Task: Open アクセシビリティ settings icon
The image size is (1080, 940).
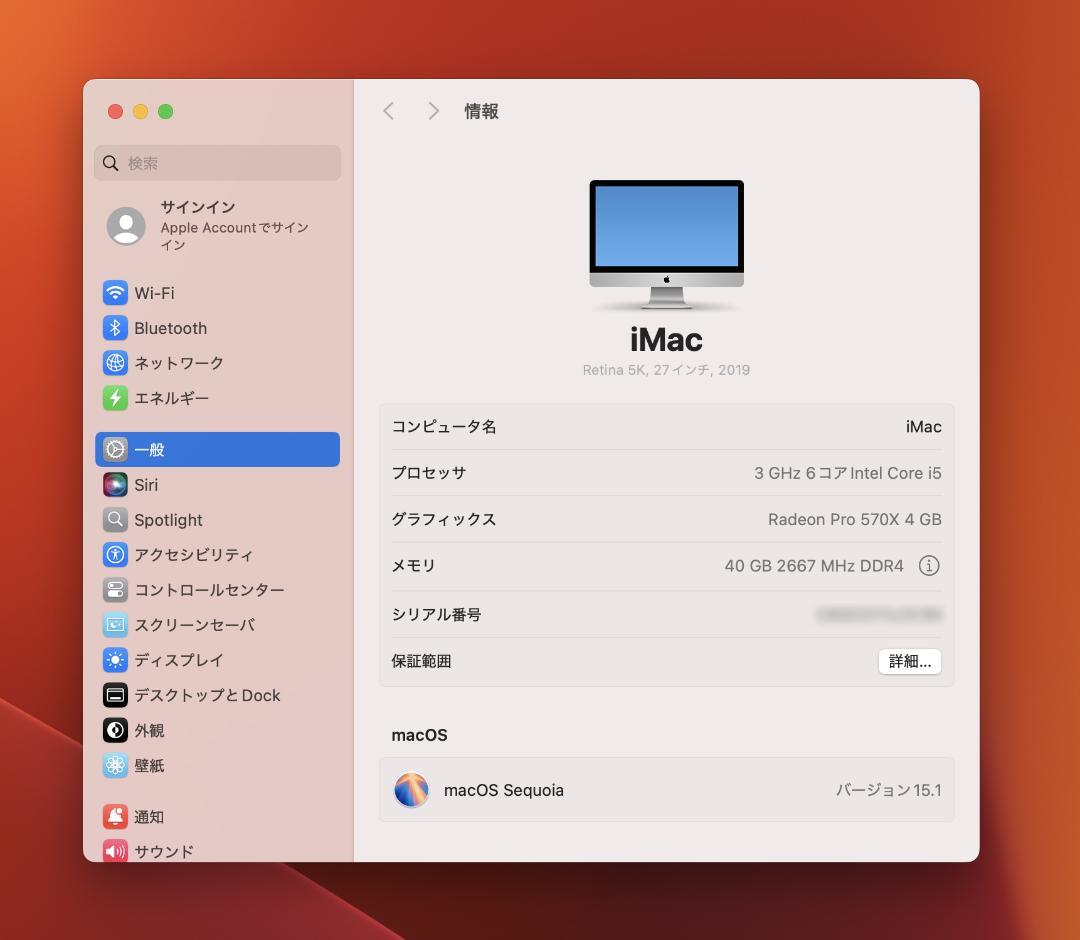Action: click(x=114, y=554)
